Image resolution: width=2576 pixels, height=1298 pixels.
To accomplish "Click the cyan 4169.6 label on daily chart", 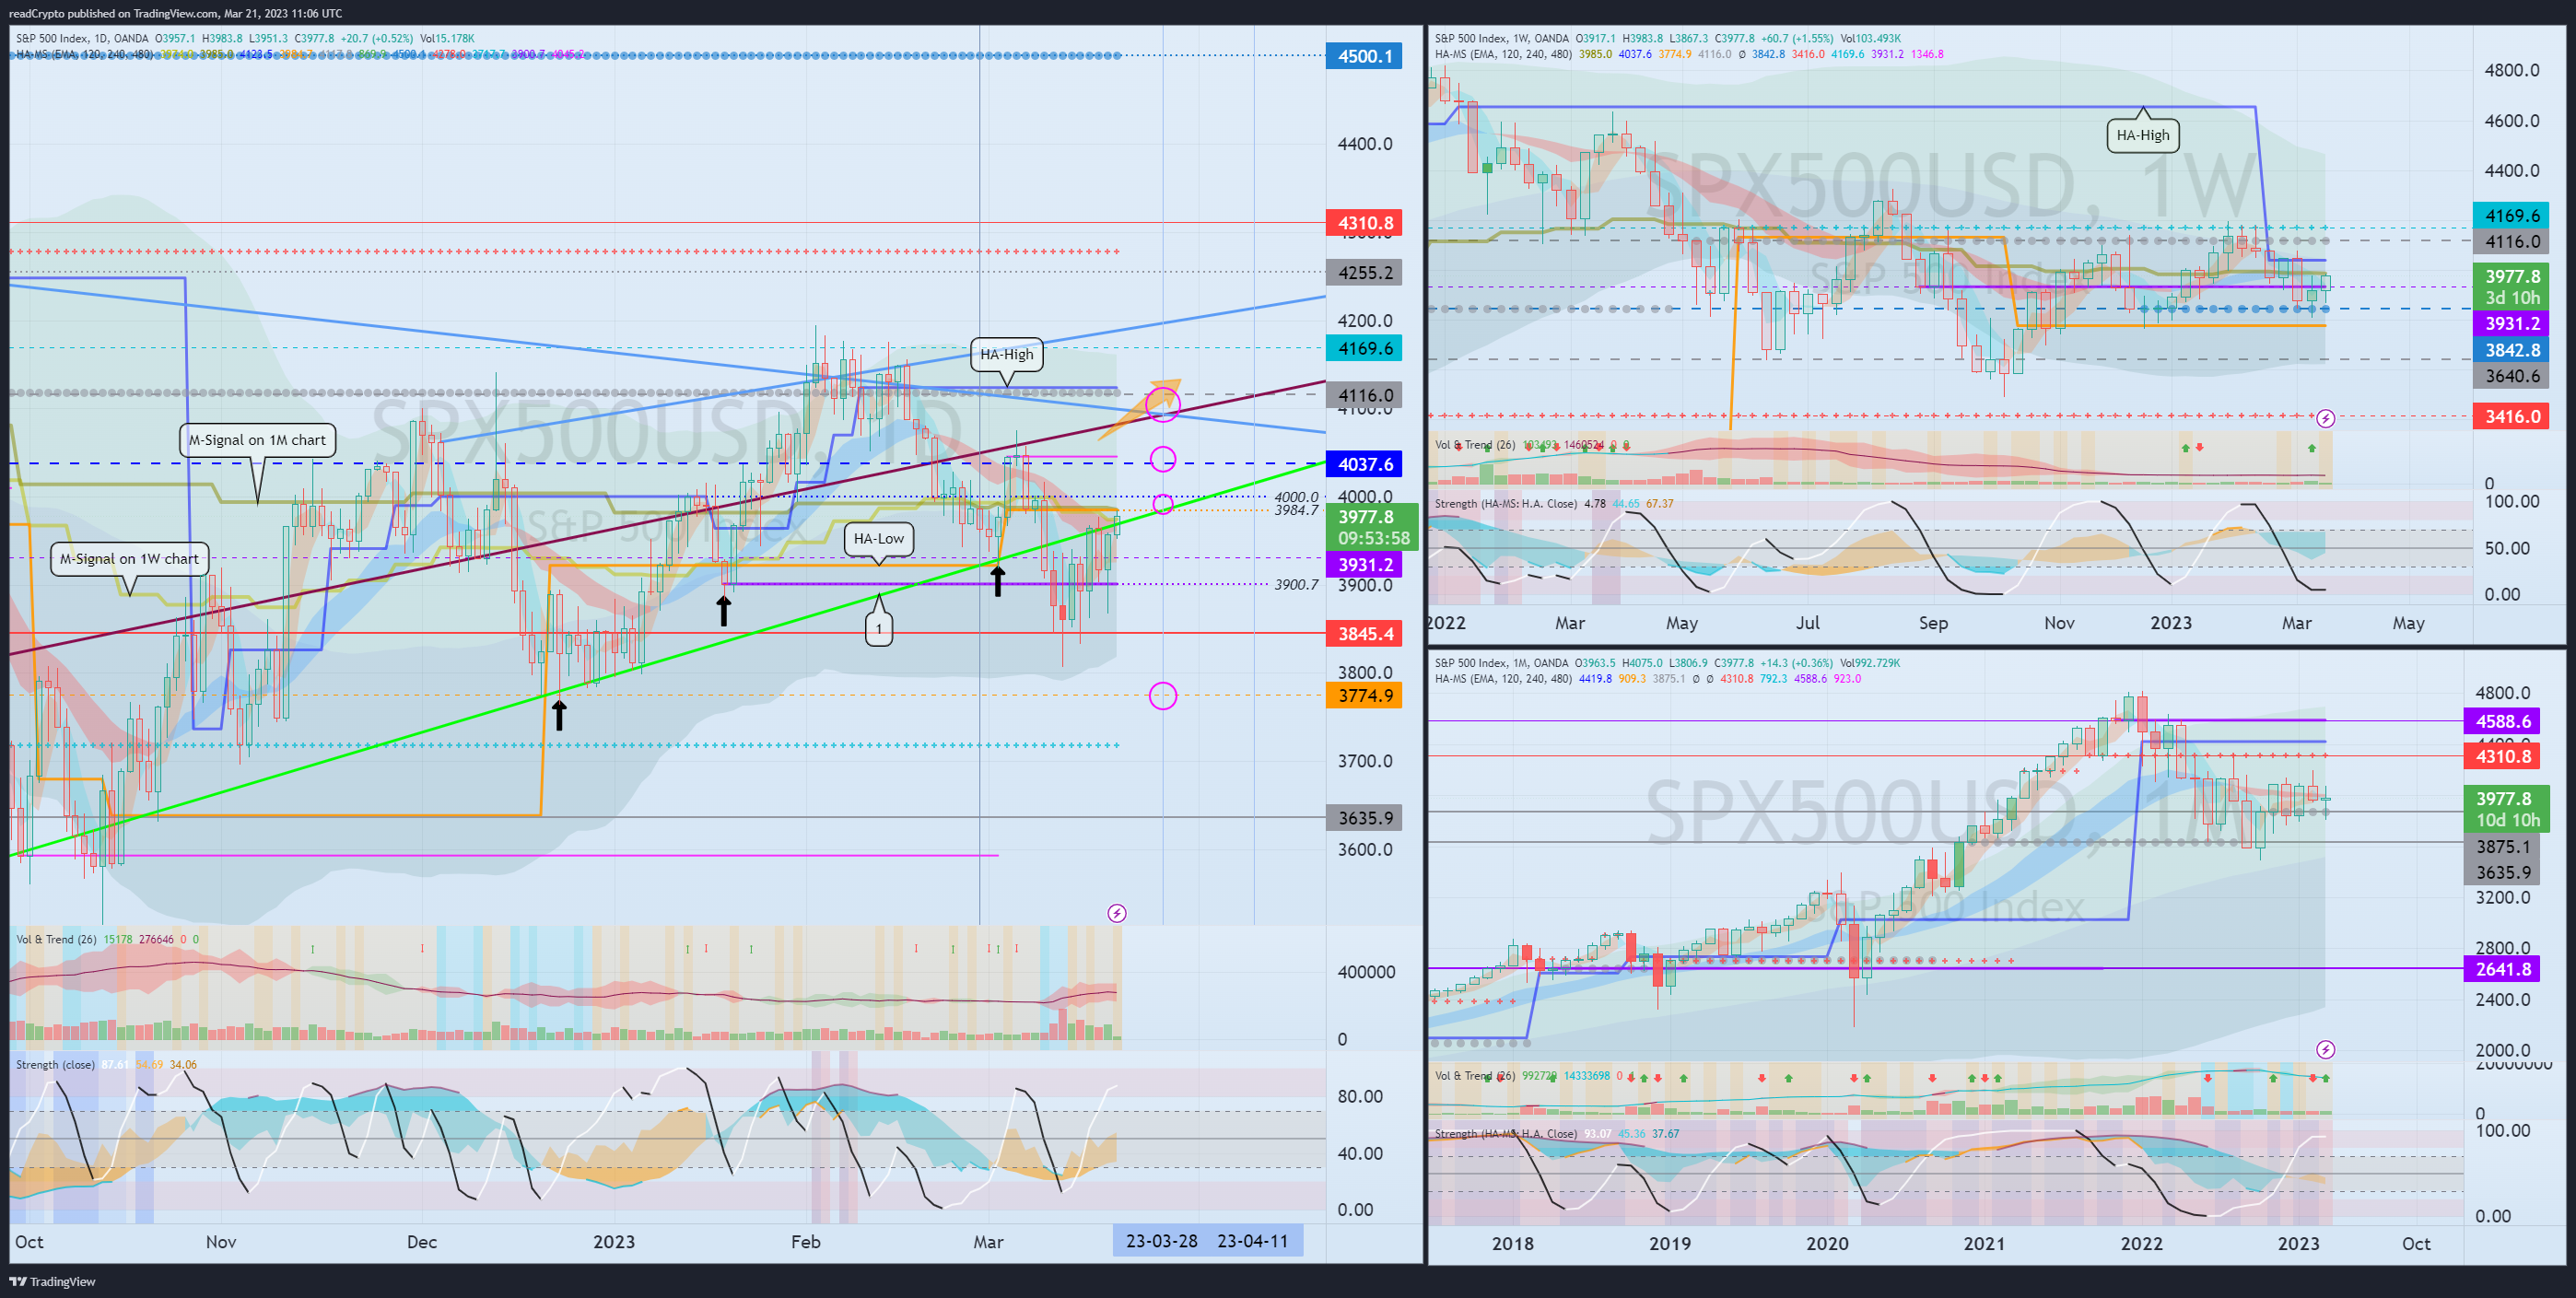I will pos(1365,348).
